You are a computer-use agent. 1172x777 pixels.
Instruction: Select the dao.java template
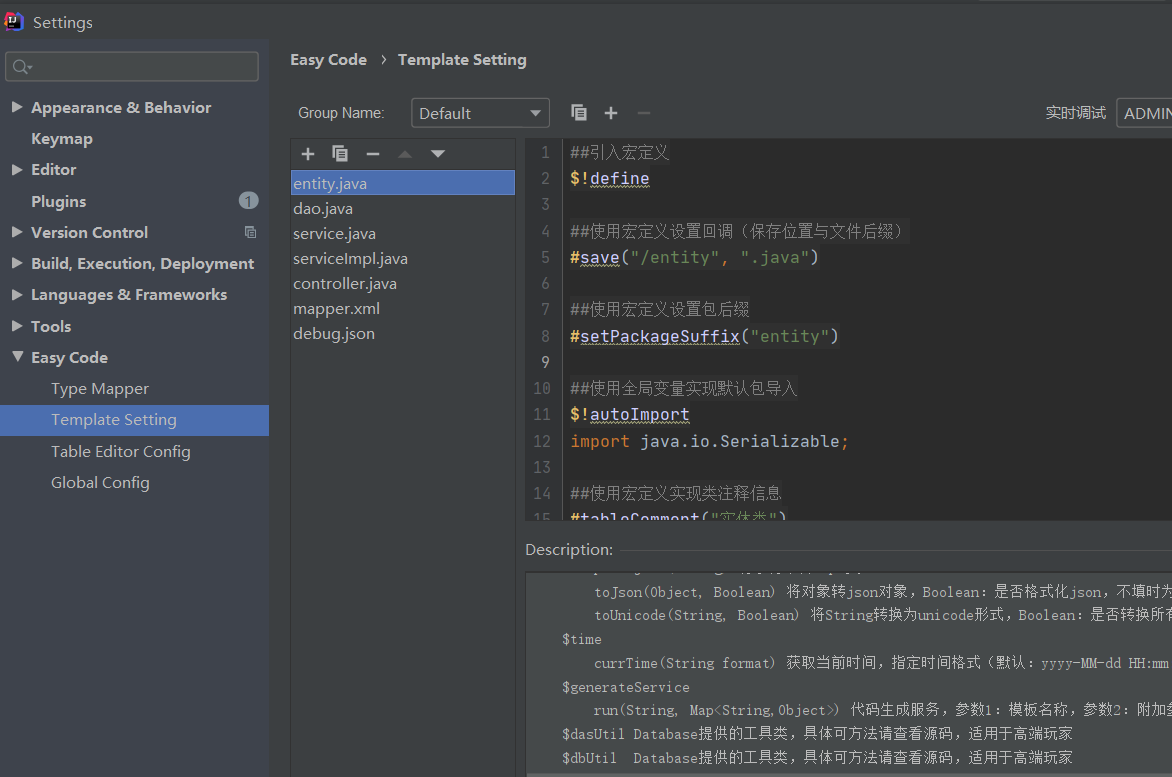click(x=403, y=208)
